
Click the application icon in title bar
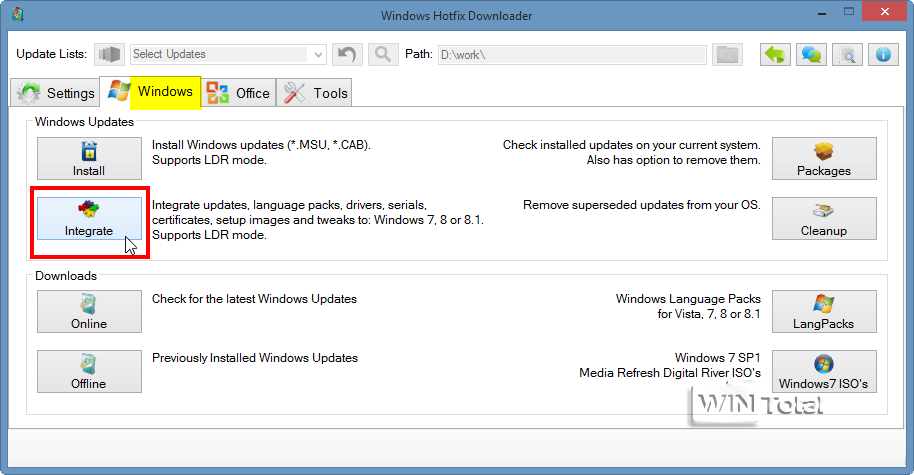(x=17, y=15)
